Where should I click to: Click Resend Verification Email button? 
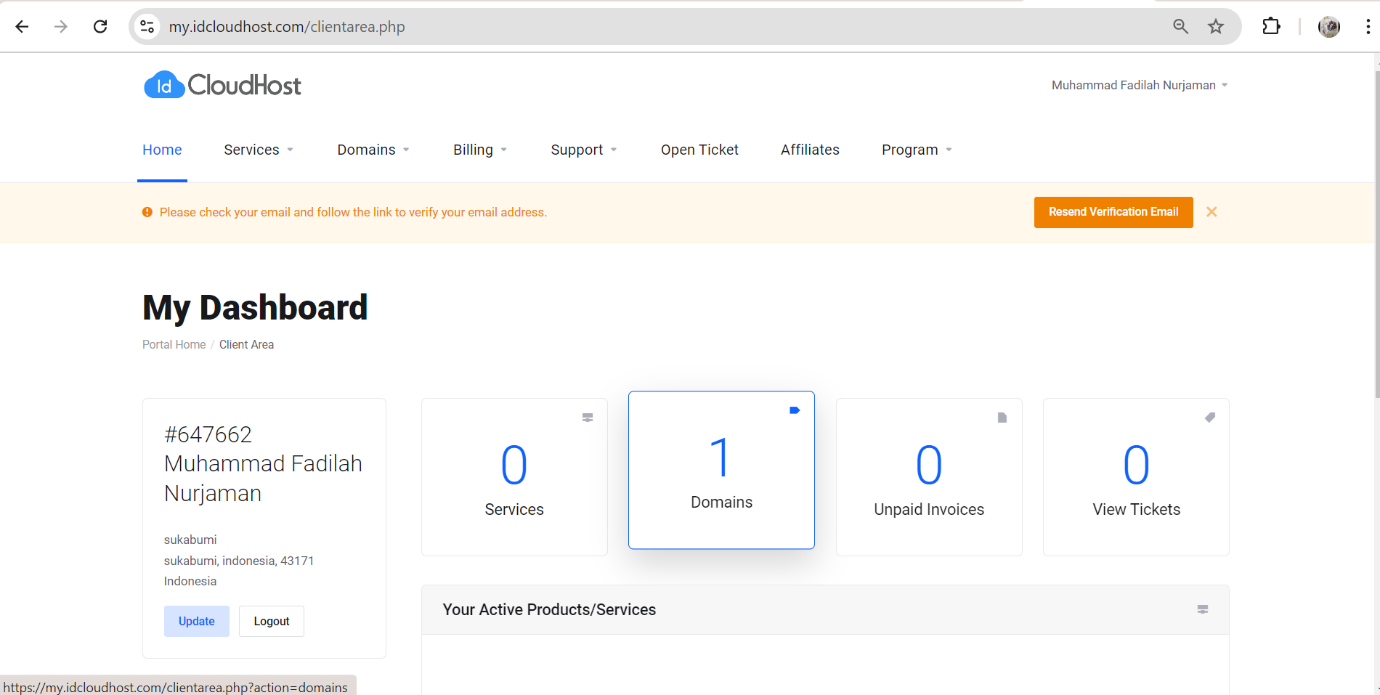pyautogui.click(x=1113, y=212)
